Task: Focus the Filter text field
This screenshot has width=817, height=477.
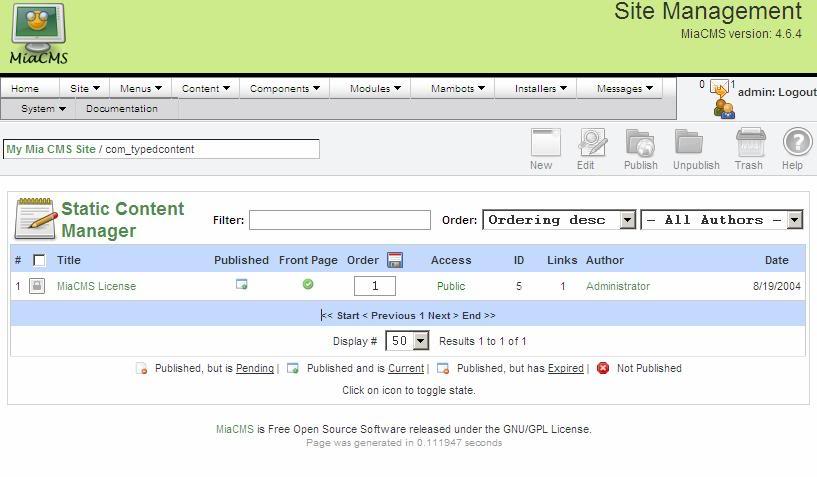Action: pos(340,220)
